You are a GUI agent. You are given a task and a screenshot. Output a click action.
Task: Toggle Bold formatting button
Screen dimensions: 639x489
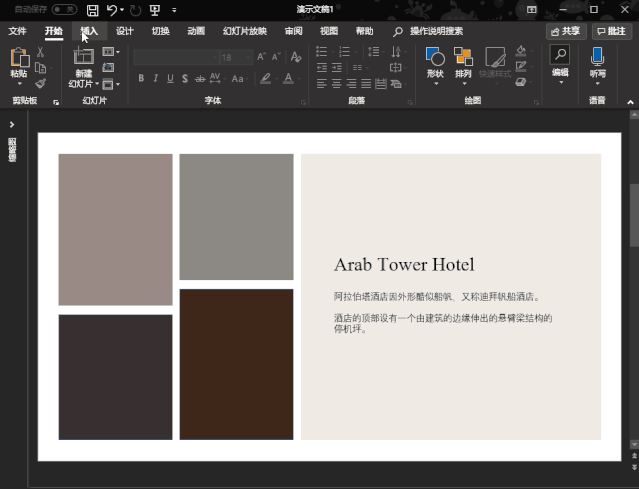click(141, 78)
